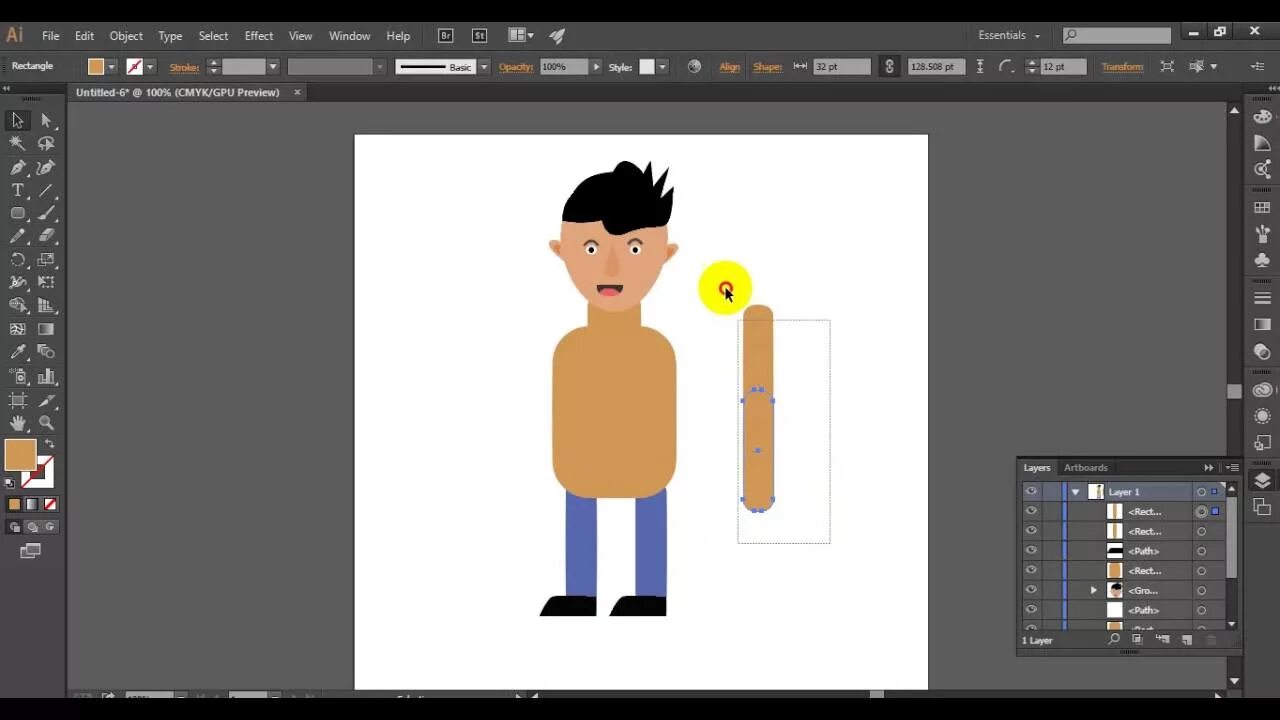Click the corner radius field 12 pt
The height and width of the screenshot is (720, 1280).
tap(1065, 67)
